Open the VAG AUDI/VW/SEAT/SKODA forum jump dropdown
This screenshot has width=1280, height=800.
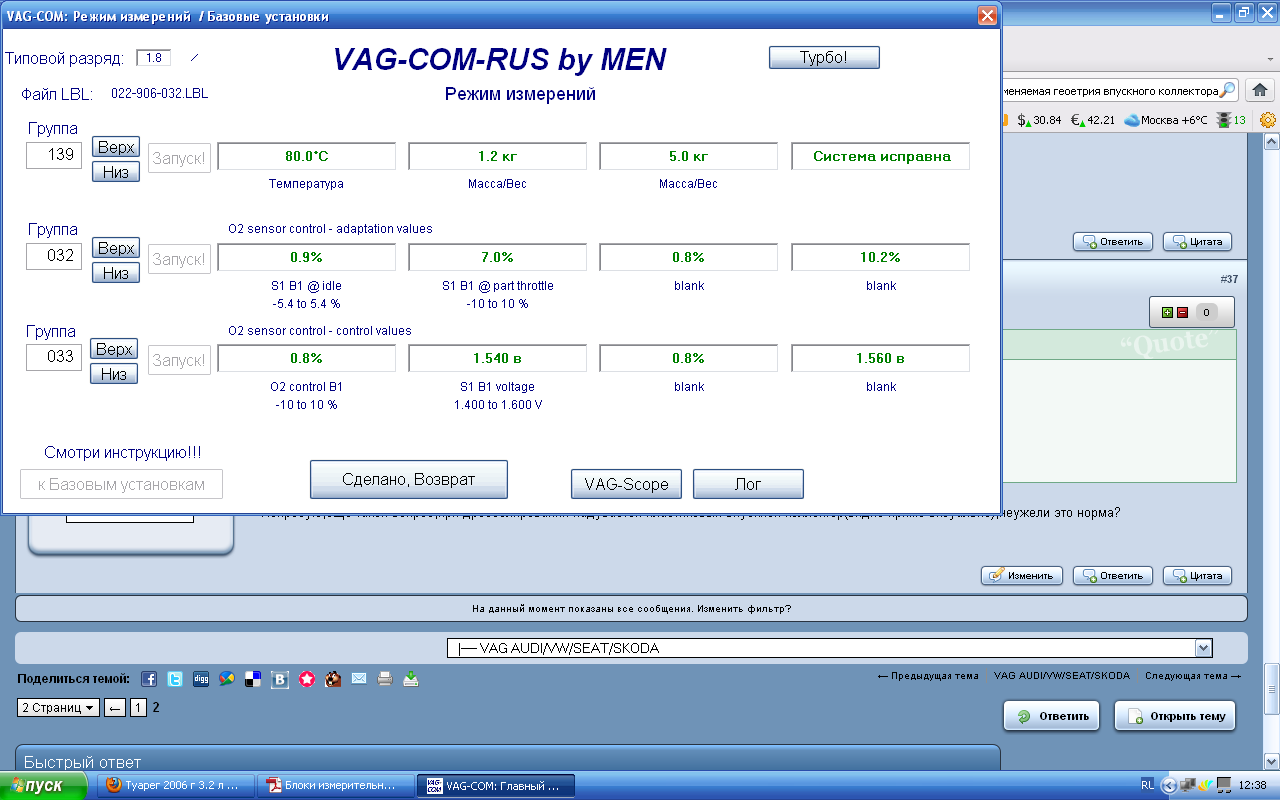(830, 648)
